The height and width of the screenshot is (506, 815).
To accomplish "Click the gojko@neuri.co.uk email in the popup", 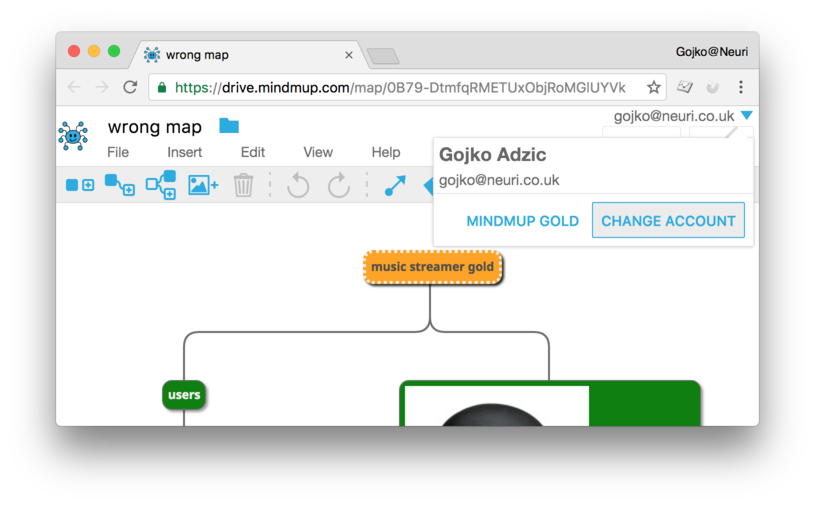I will [x=499, y=180].
